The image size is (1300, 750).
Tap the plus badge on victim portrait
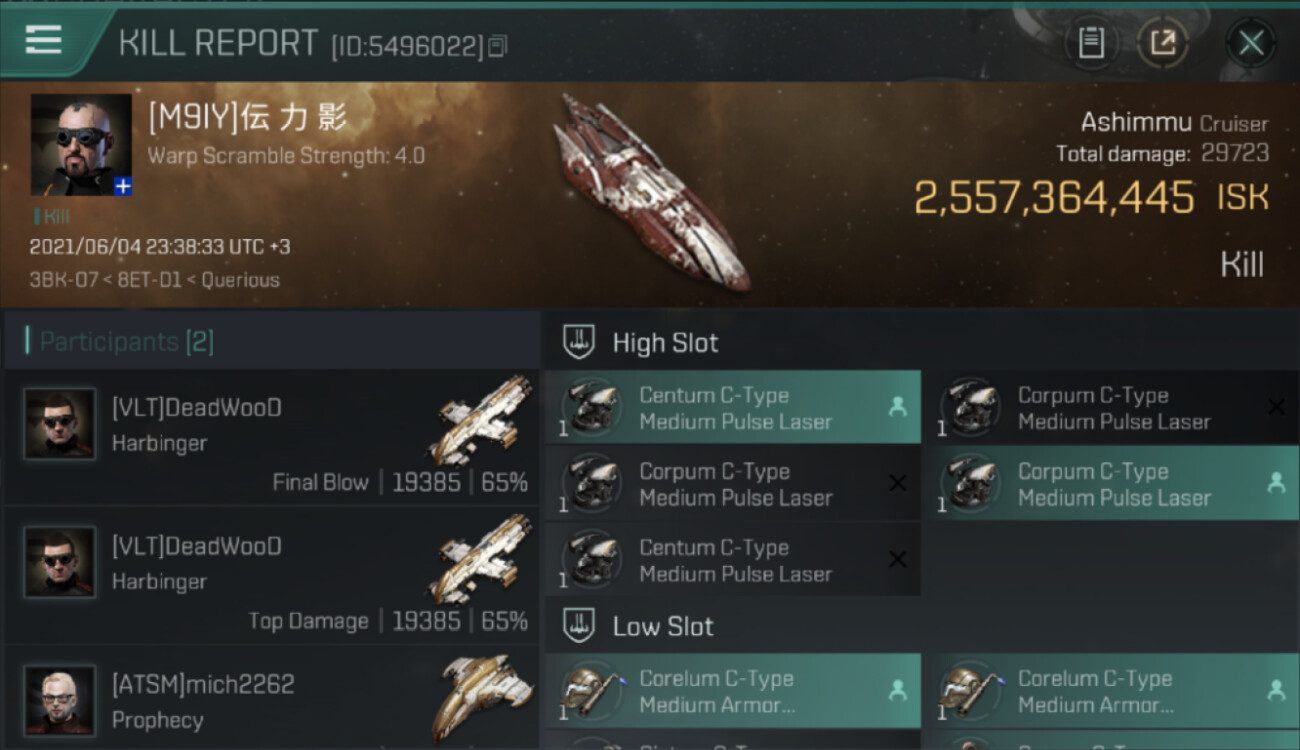click(x=122, y=186)
